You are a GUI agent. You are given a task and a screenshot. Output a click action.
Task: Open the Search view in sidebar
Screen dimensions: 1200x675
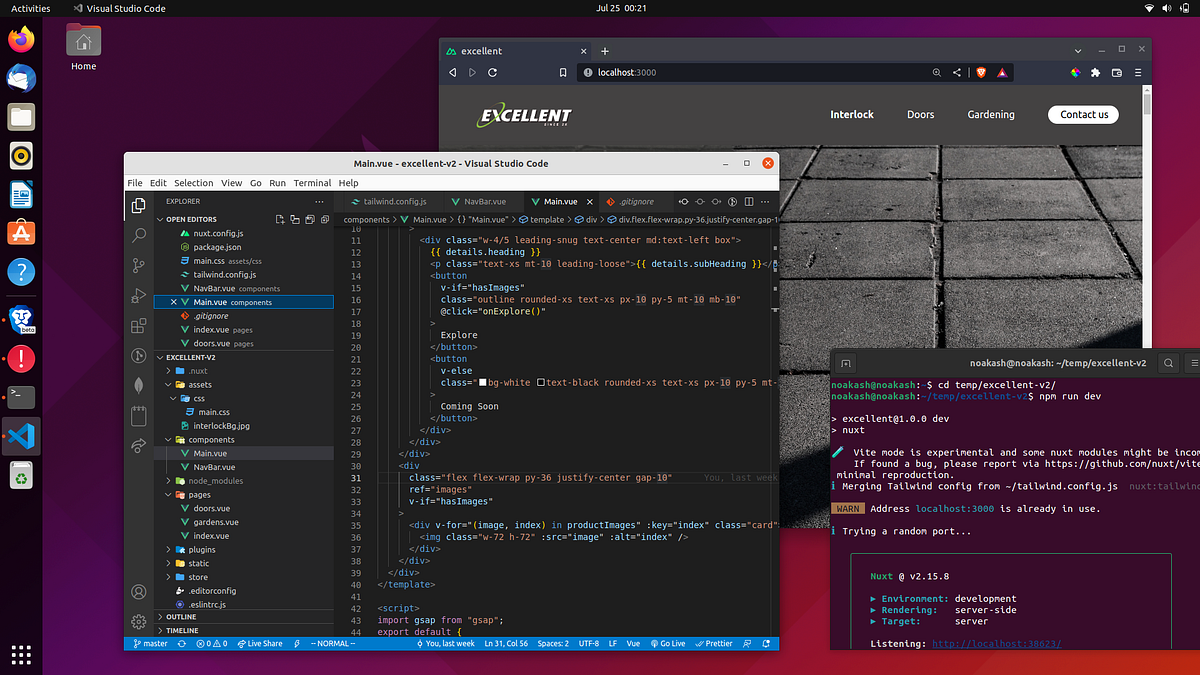click(138, 236)
